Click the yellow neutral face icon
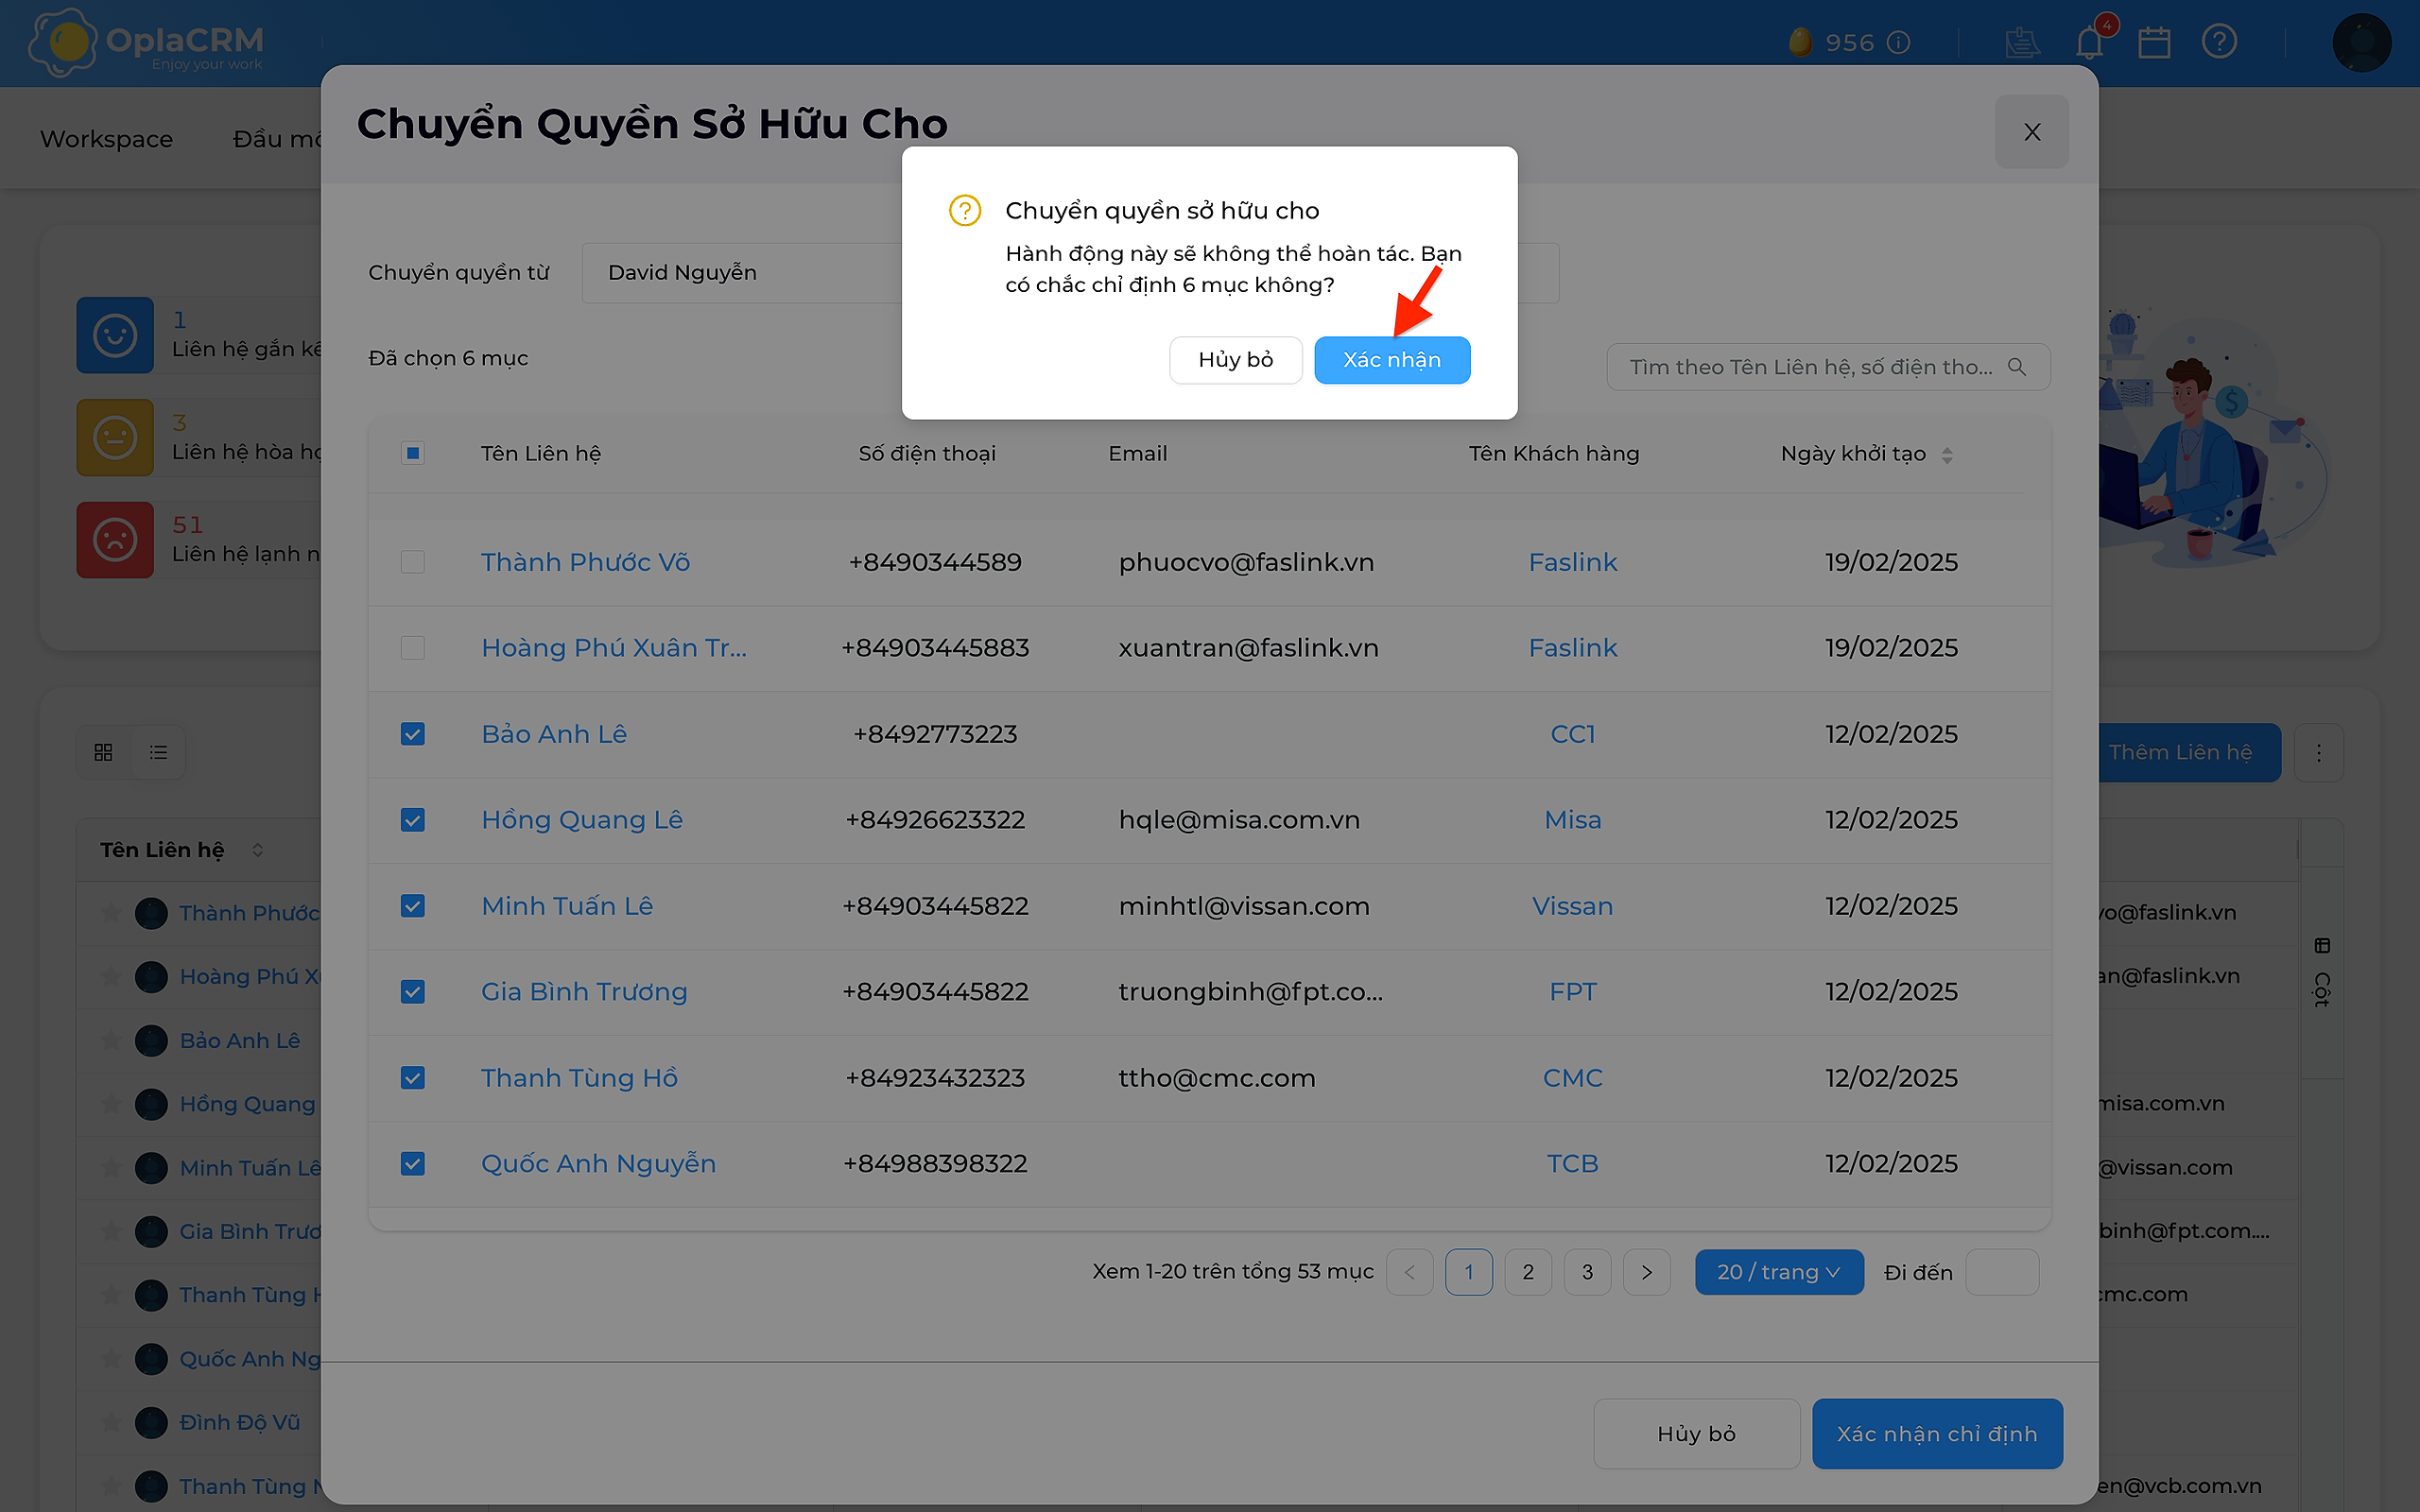Viewport: 2420px width, 1512px height. click(115, 437)
